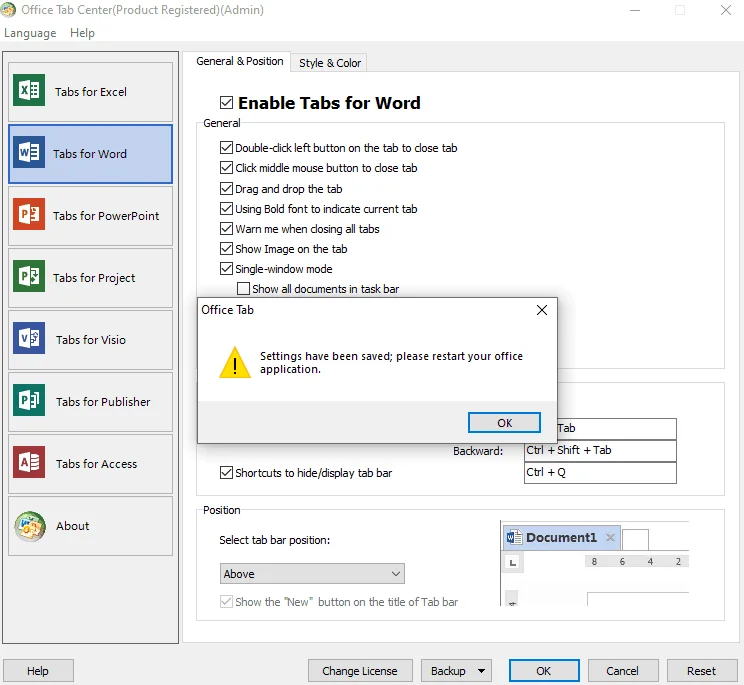Click the Reset button

701,671
